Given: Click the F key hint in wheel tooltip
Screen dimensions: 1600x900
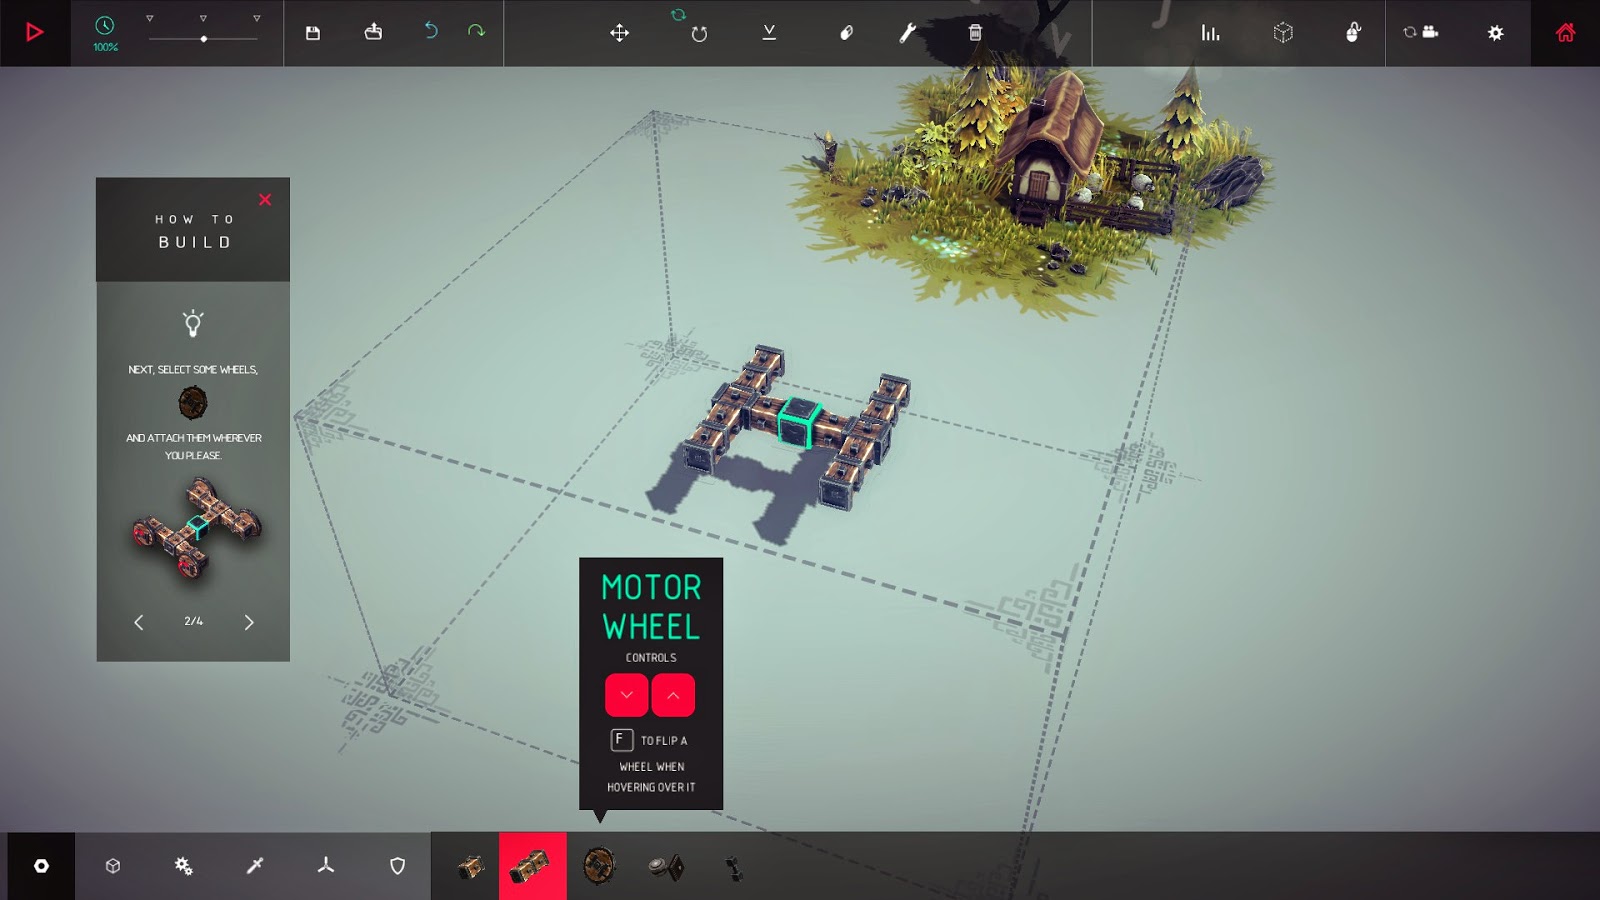Looking at the screenshot, I should point(621,740).
